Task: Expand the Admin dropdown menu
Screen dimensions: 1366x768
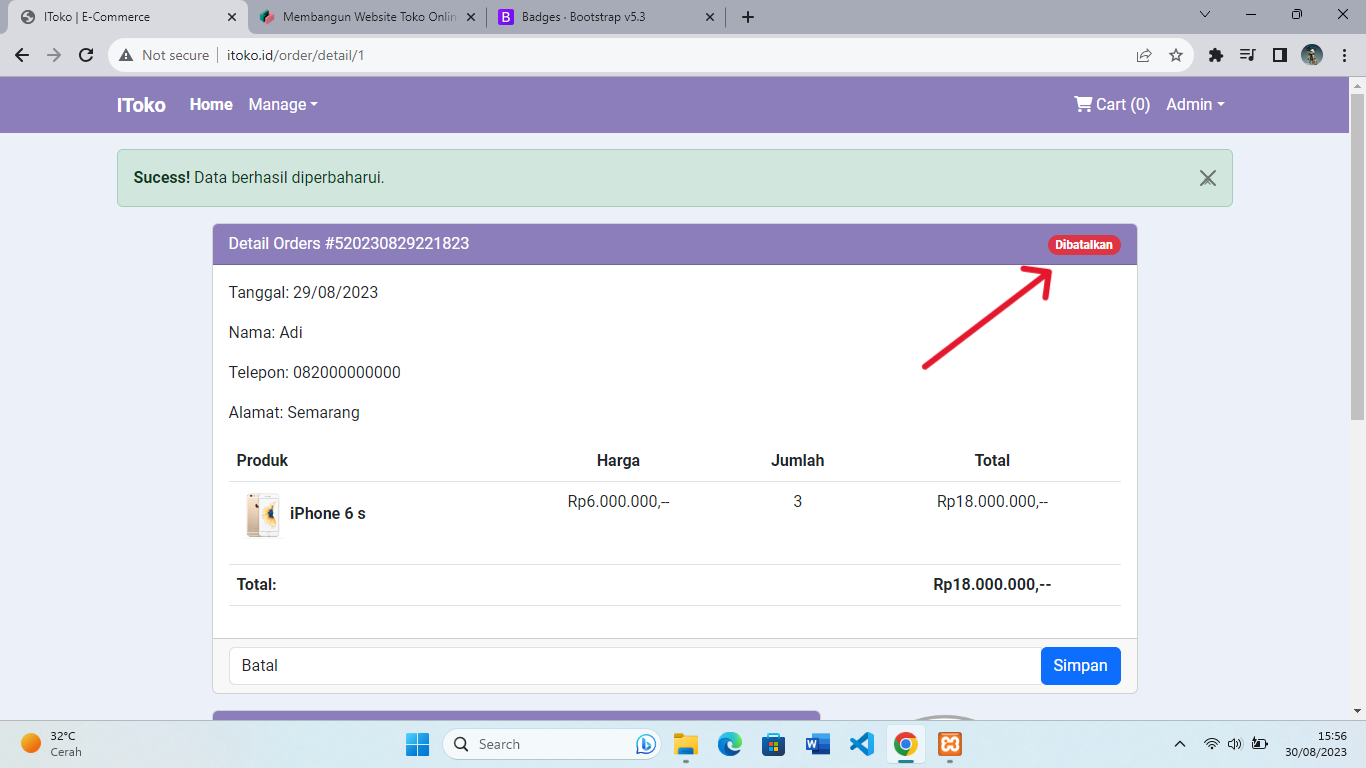Action: point(1195,104)
